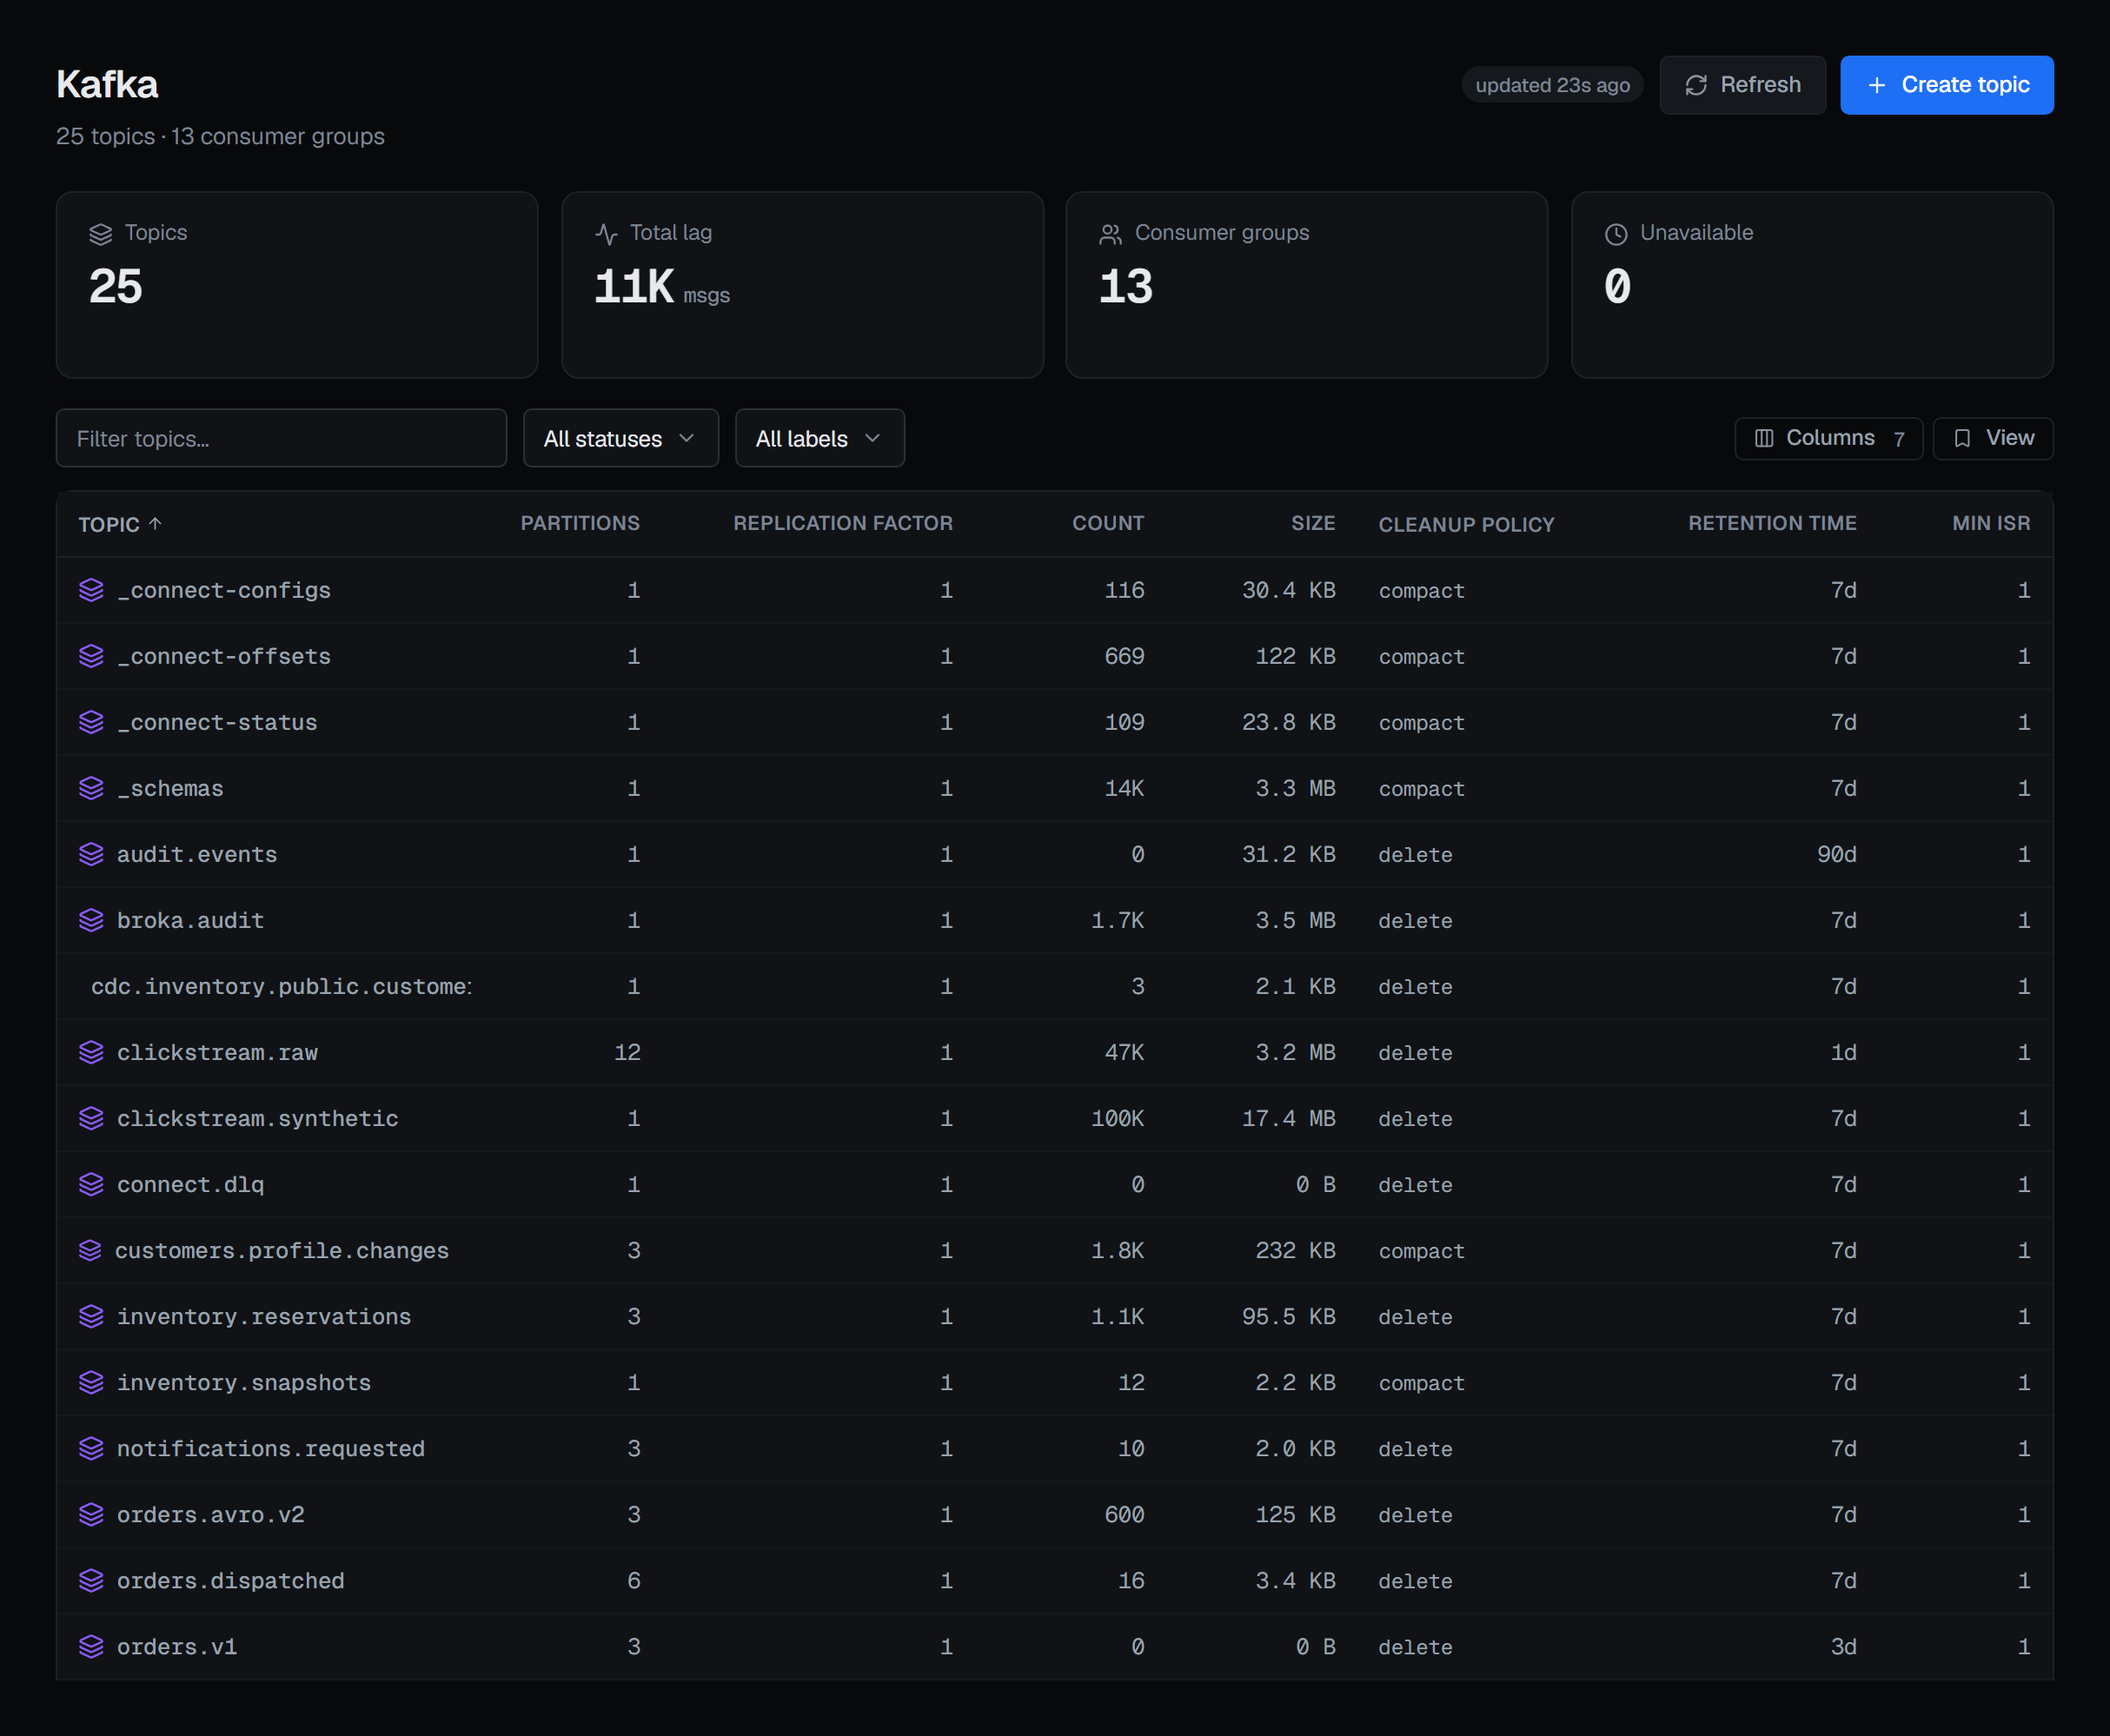Sort by the TOPIC column header
Viewport: 2110px width, 1736px height.
pyautogui.click(x=120, y=524)
